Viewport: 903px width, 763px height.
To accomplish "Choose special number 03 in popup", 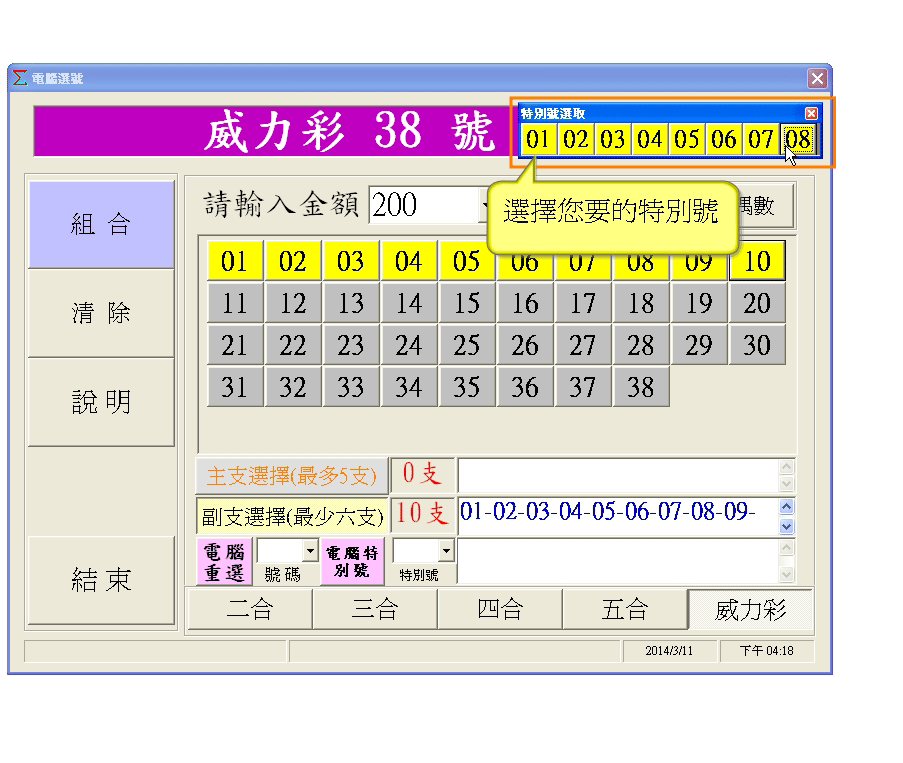I will (612, 139).
